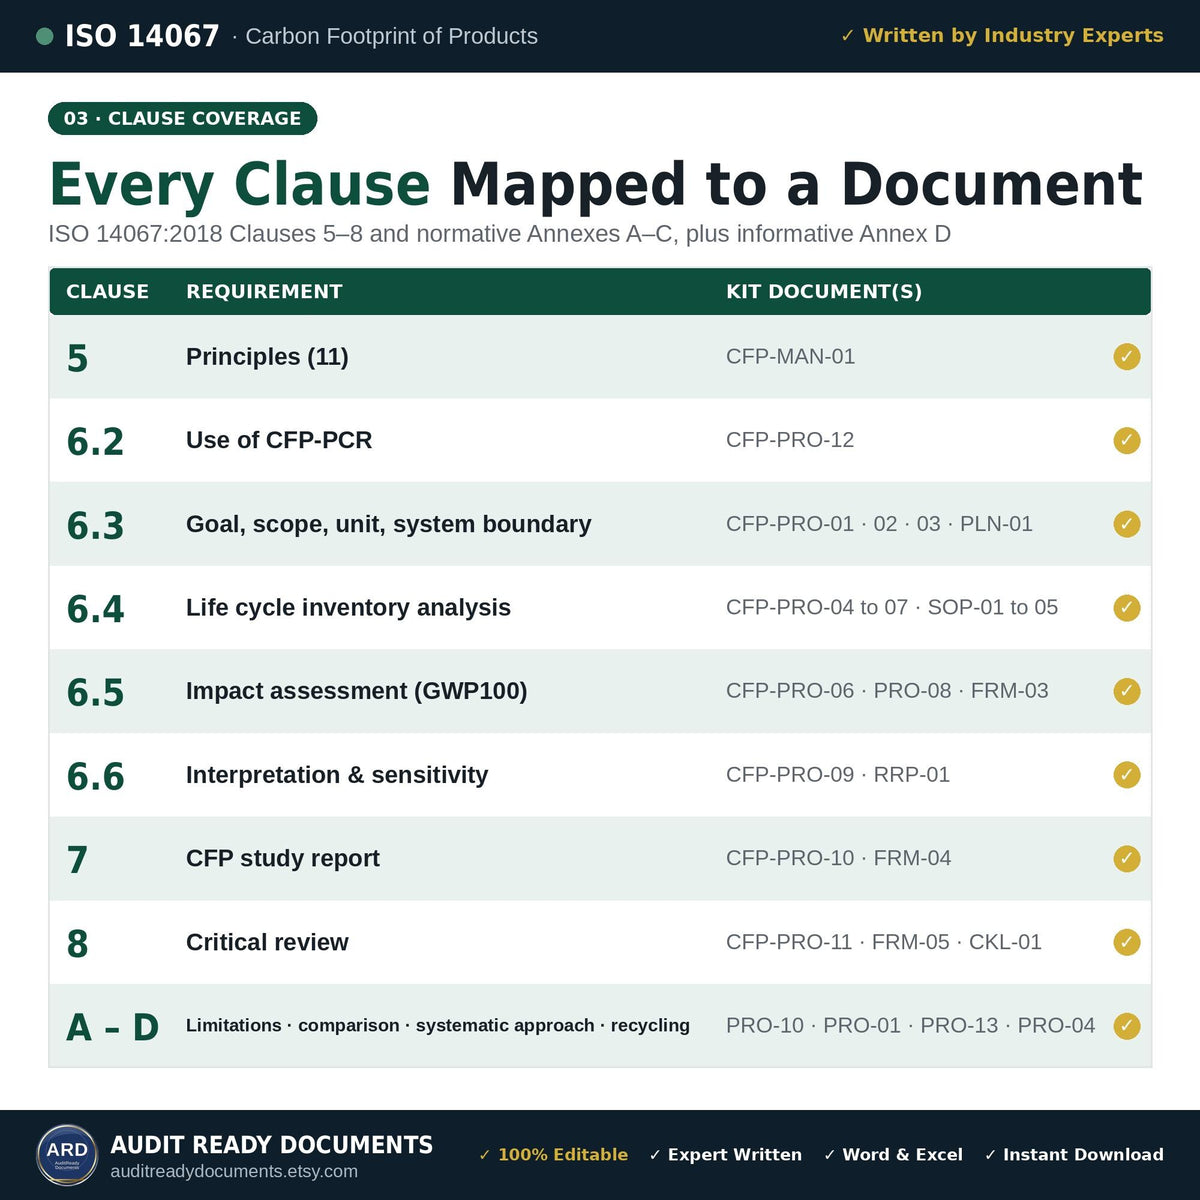The width and height of the screenshot is (1200, 1200).
Task: Click the Instant Download footer text
Action: tap(1074, 1155)
